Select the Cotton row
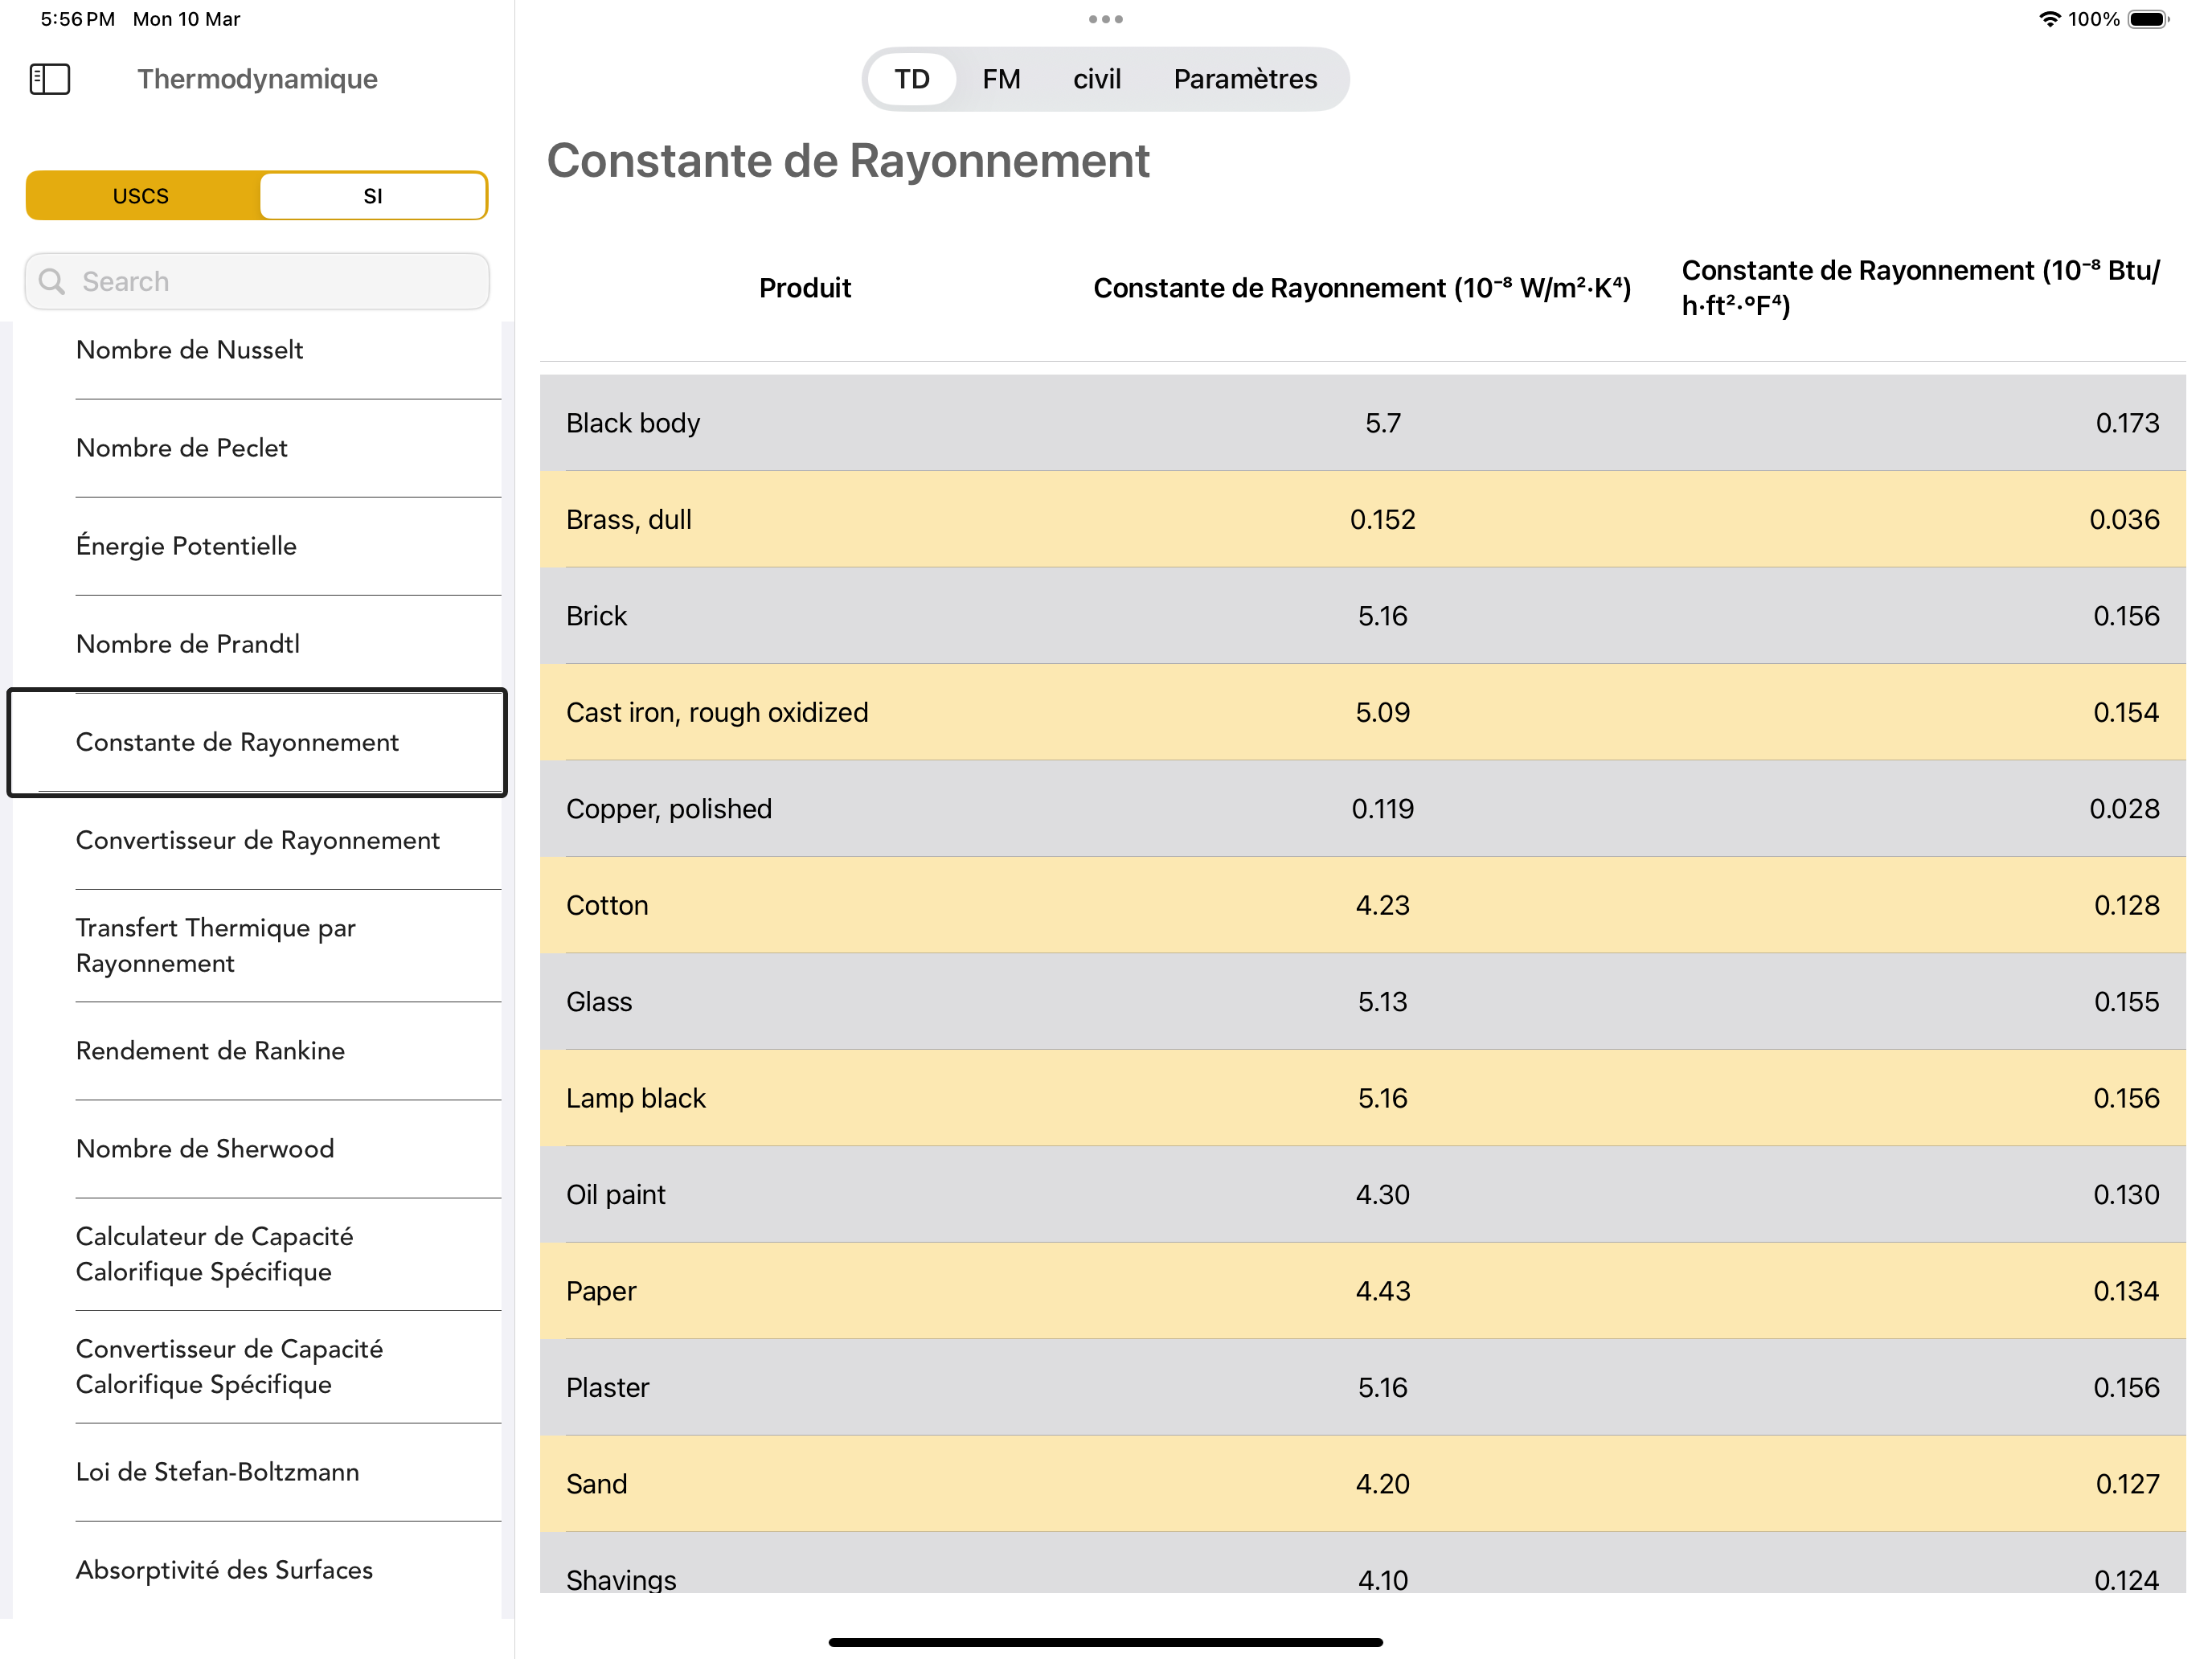2212x1659 pixels. [1362, 906]
